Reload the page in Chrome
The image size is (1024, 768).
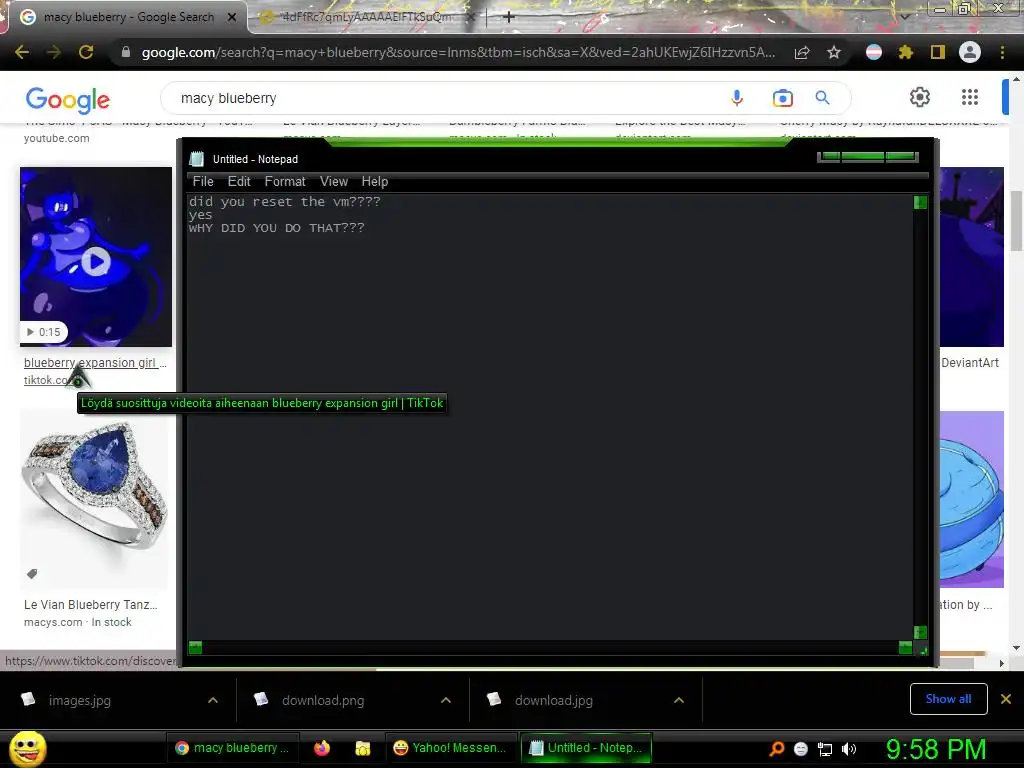86,52
